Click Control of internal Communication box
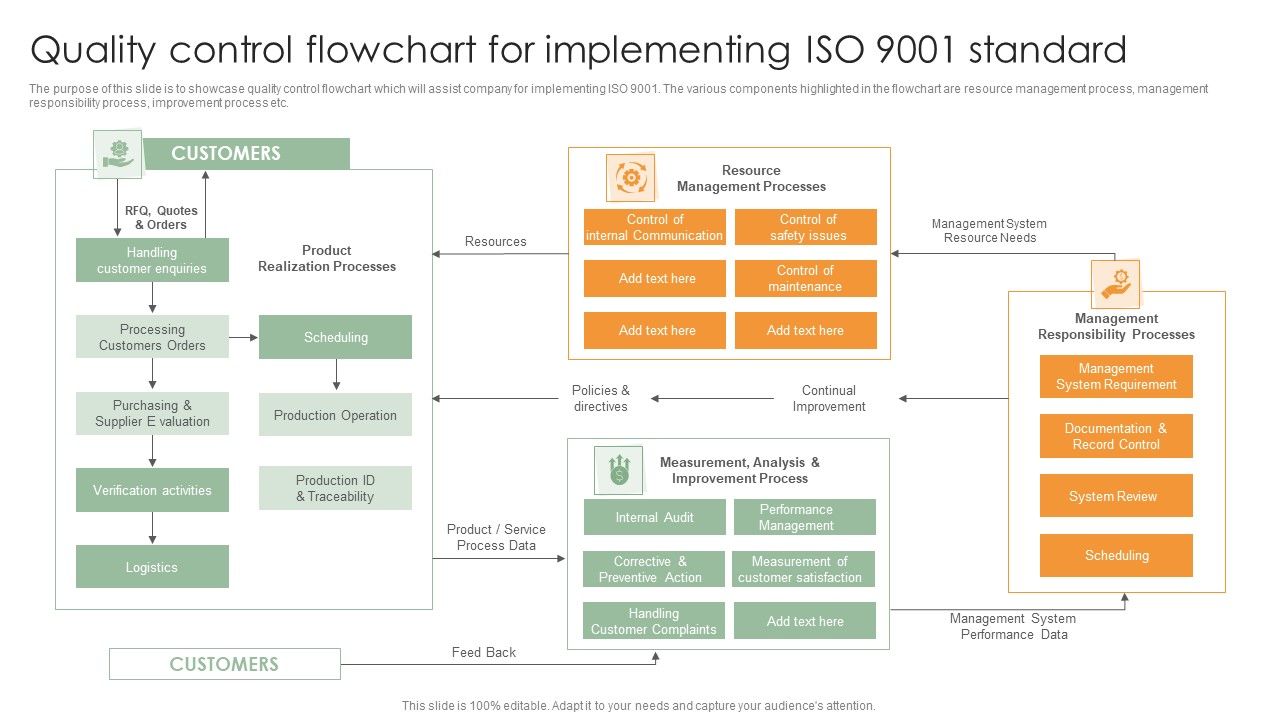The image size is (1280, 720). (655, 227)
